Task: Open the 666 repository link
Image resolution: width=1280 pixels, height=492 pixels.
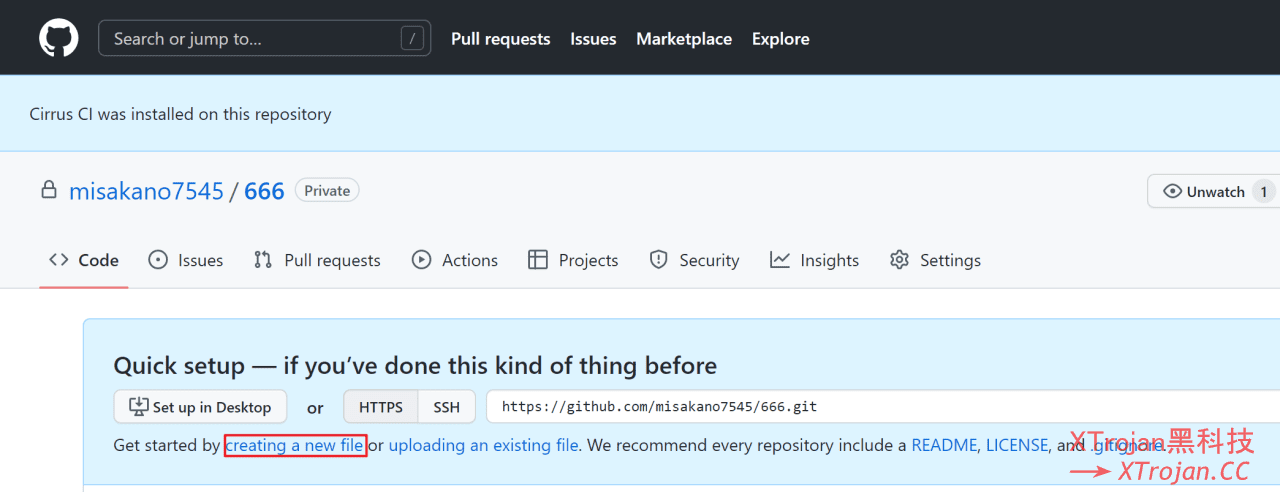Action: pos(264,191)
